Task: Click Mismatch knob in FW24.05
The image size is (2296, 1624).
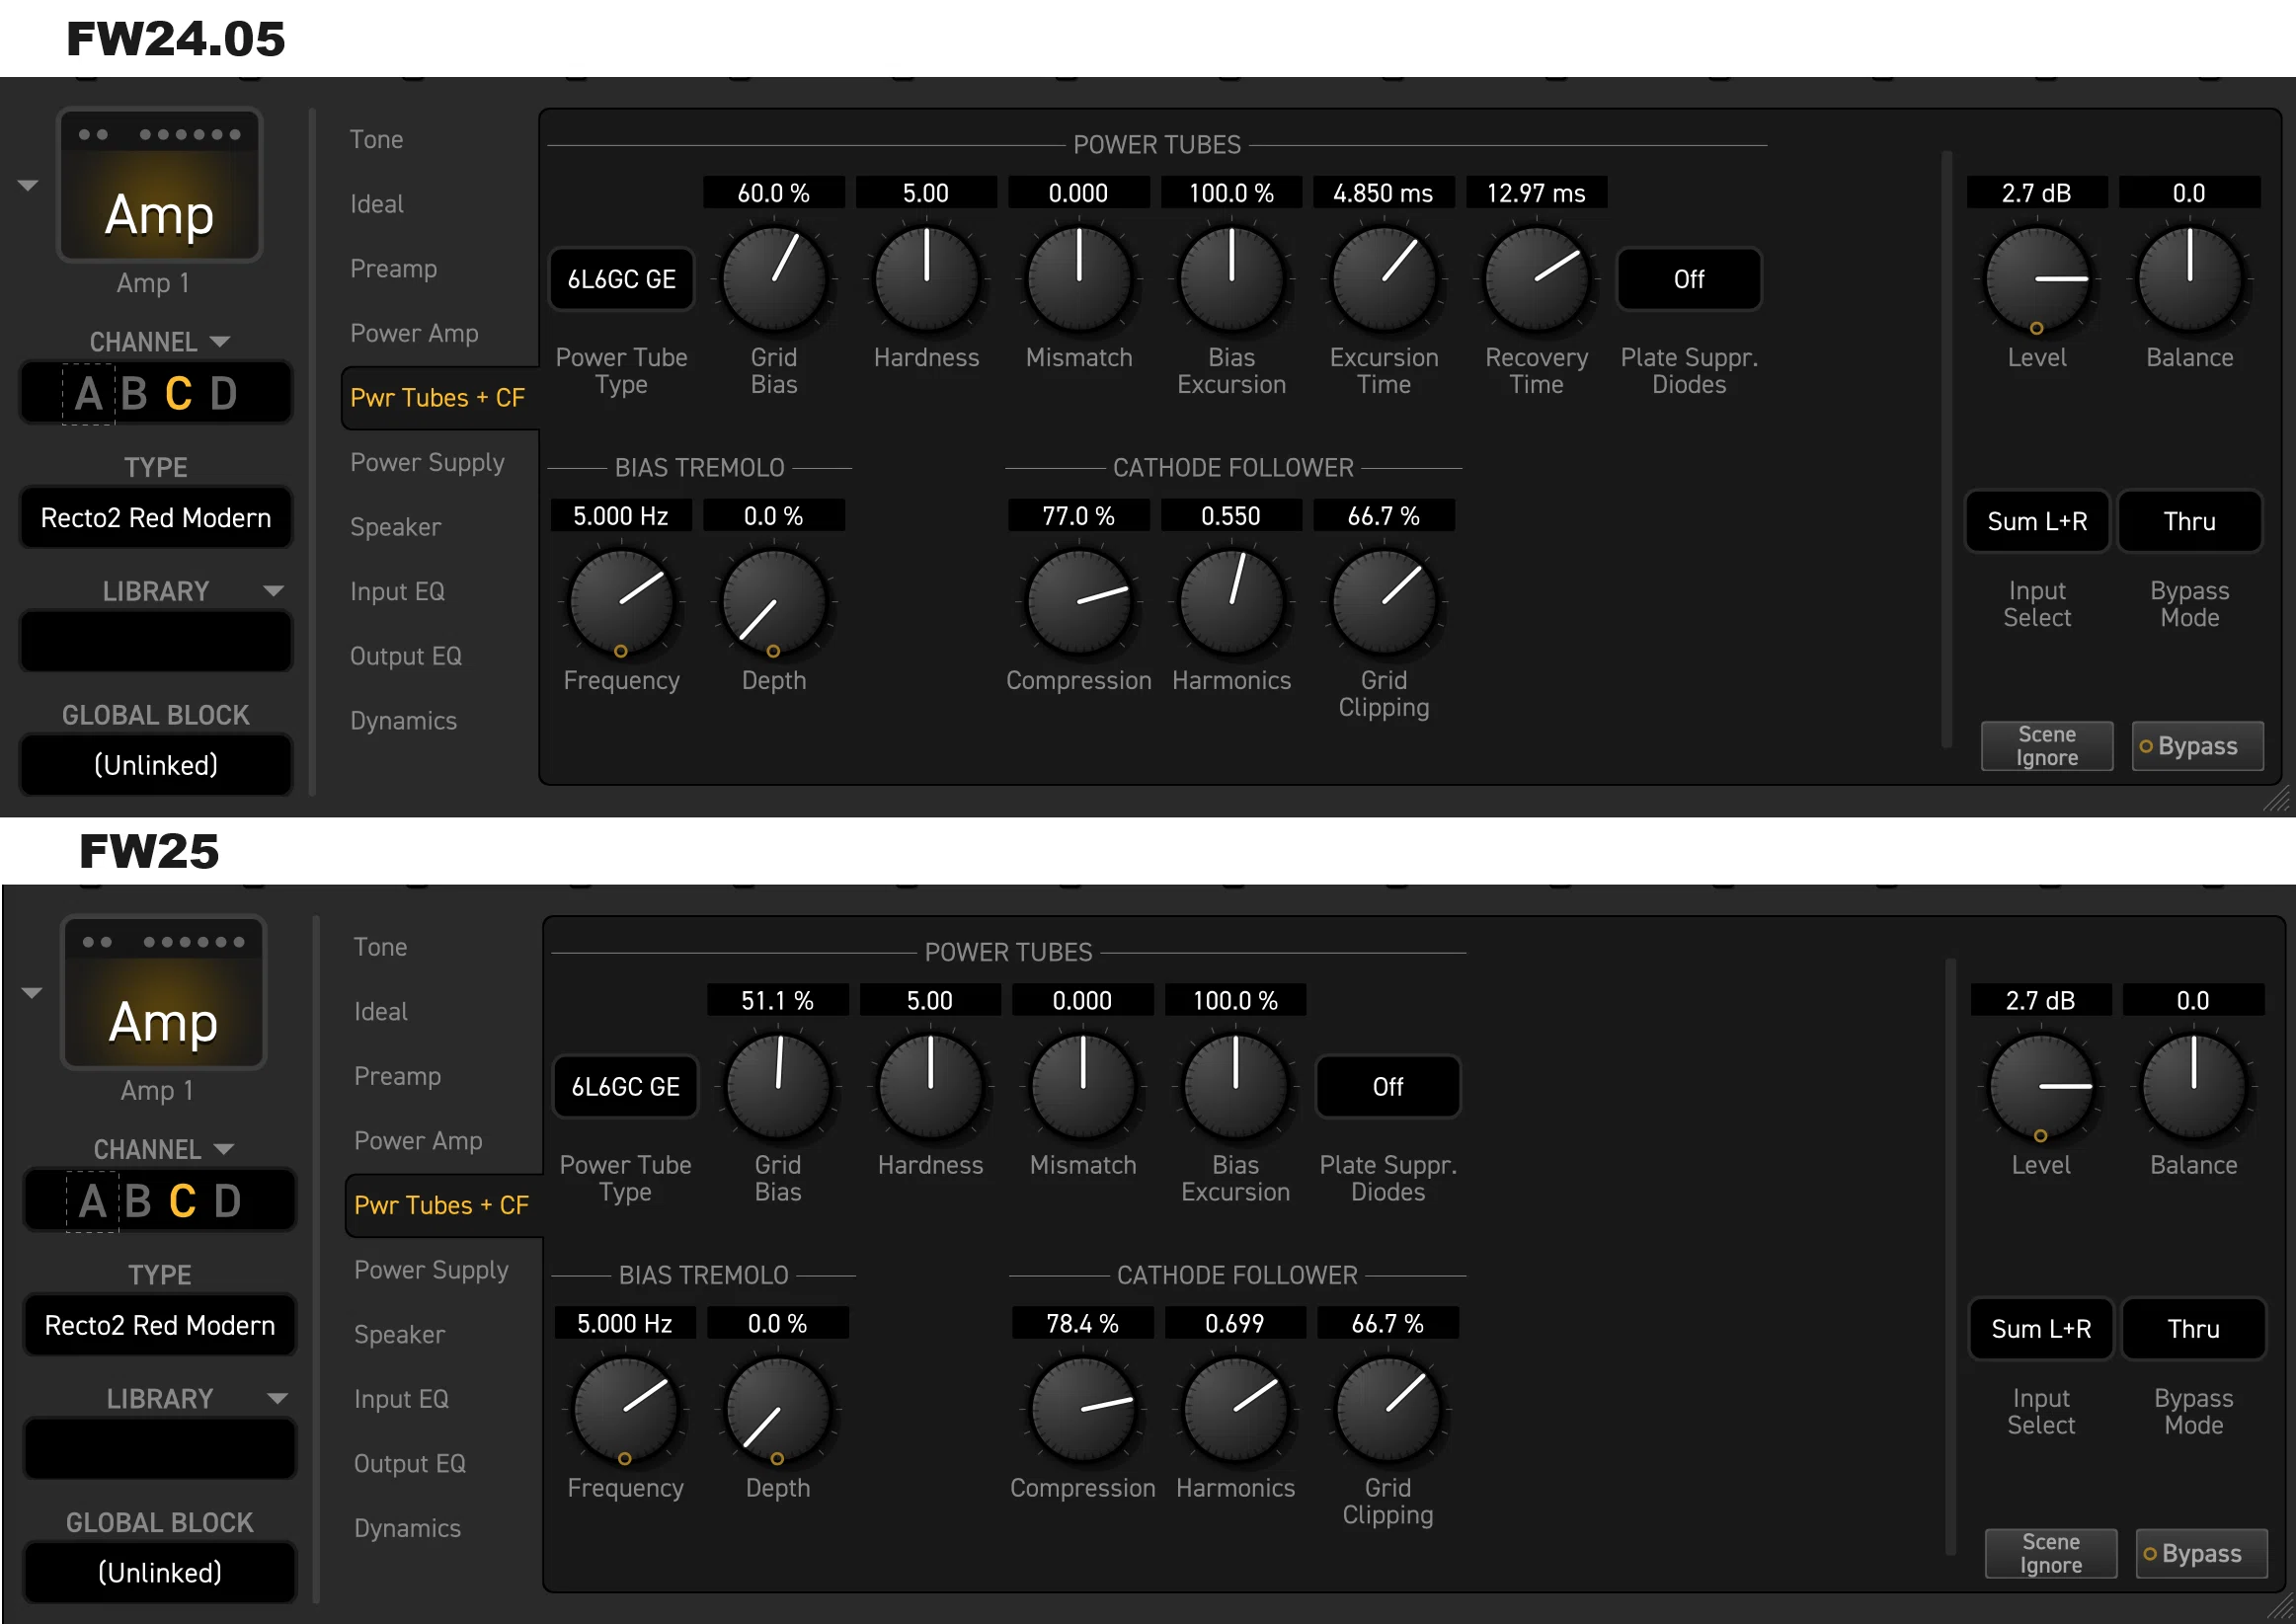Action: [1079, 279]
